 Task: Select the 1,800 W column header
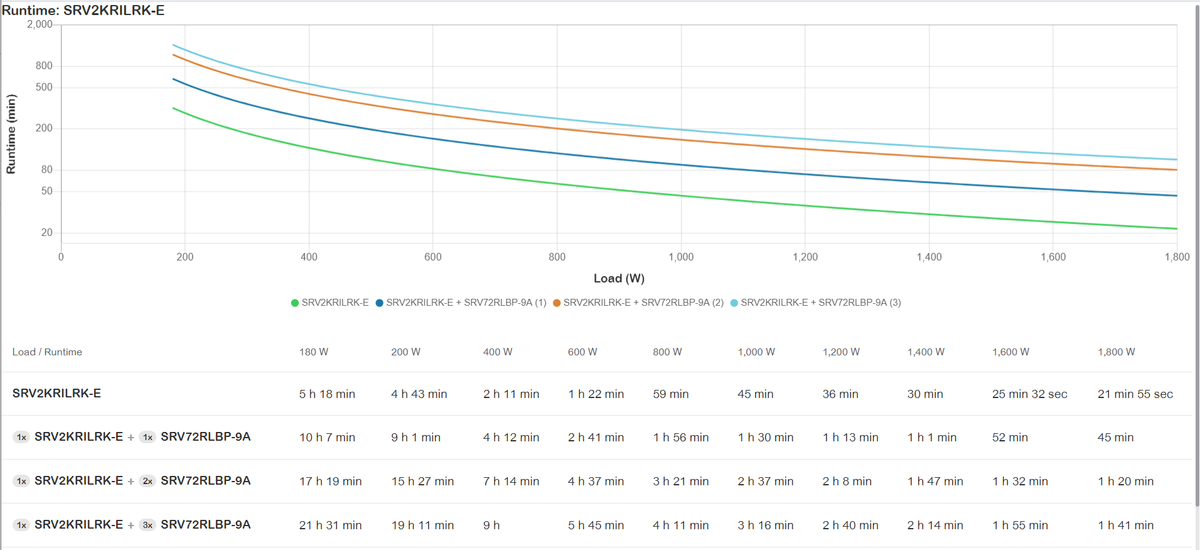[x=1117, y=352]
